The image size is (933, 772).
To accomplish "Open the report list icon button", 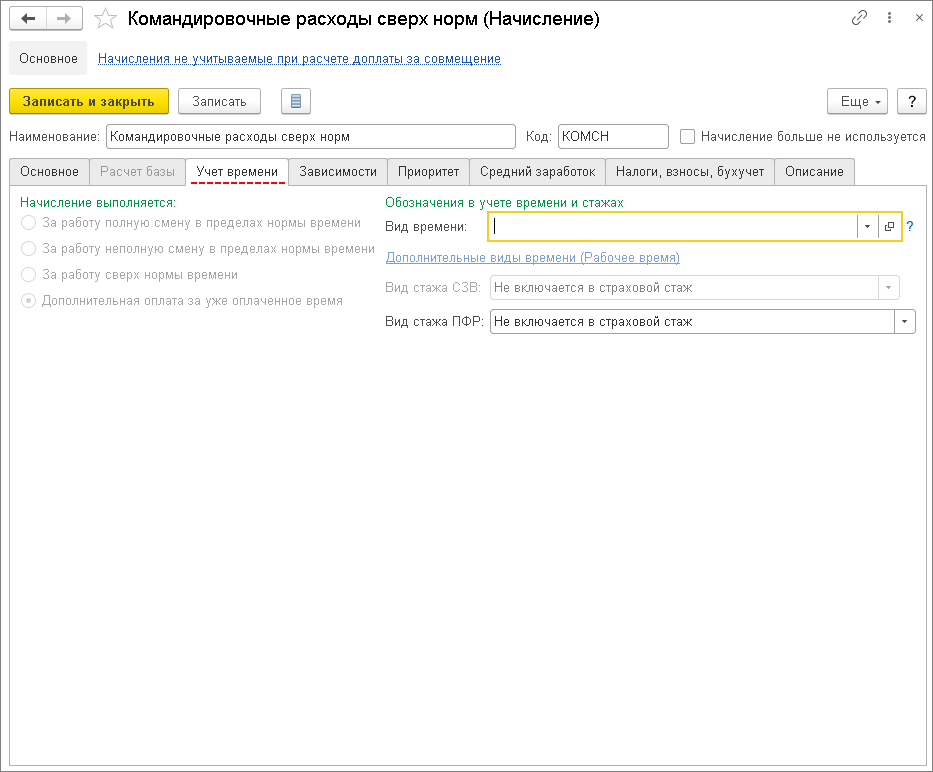I will pyautogui.click(x=296, y=101).
